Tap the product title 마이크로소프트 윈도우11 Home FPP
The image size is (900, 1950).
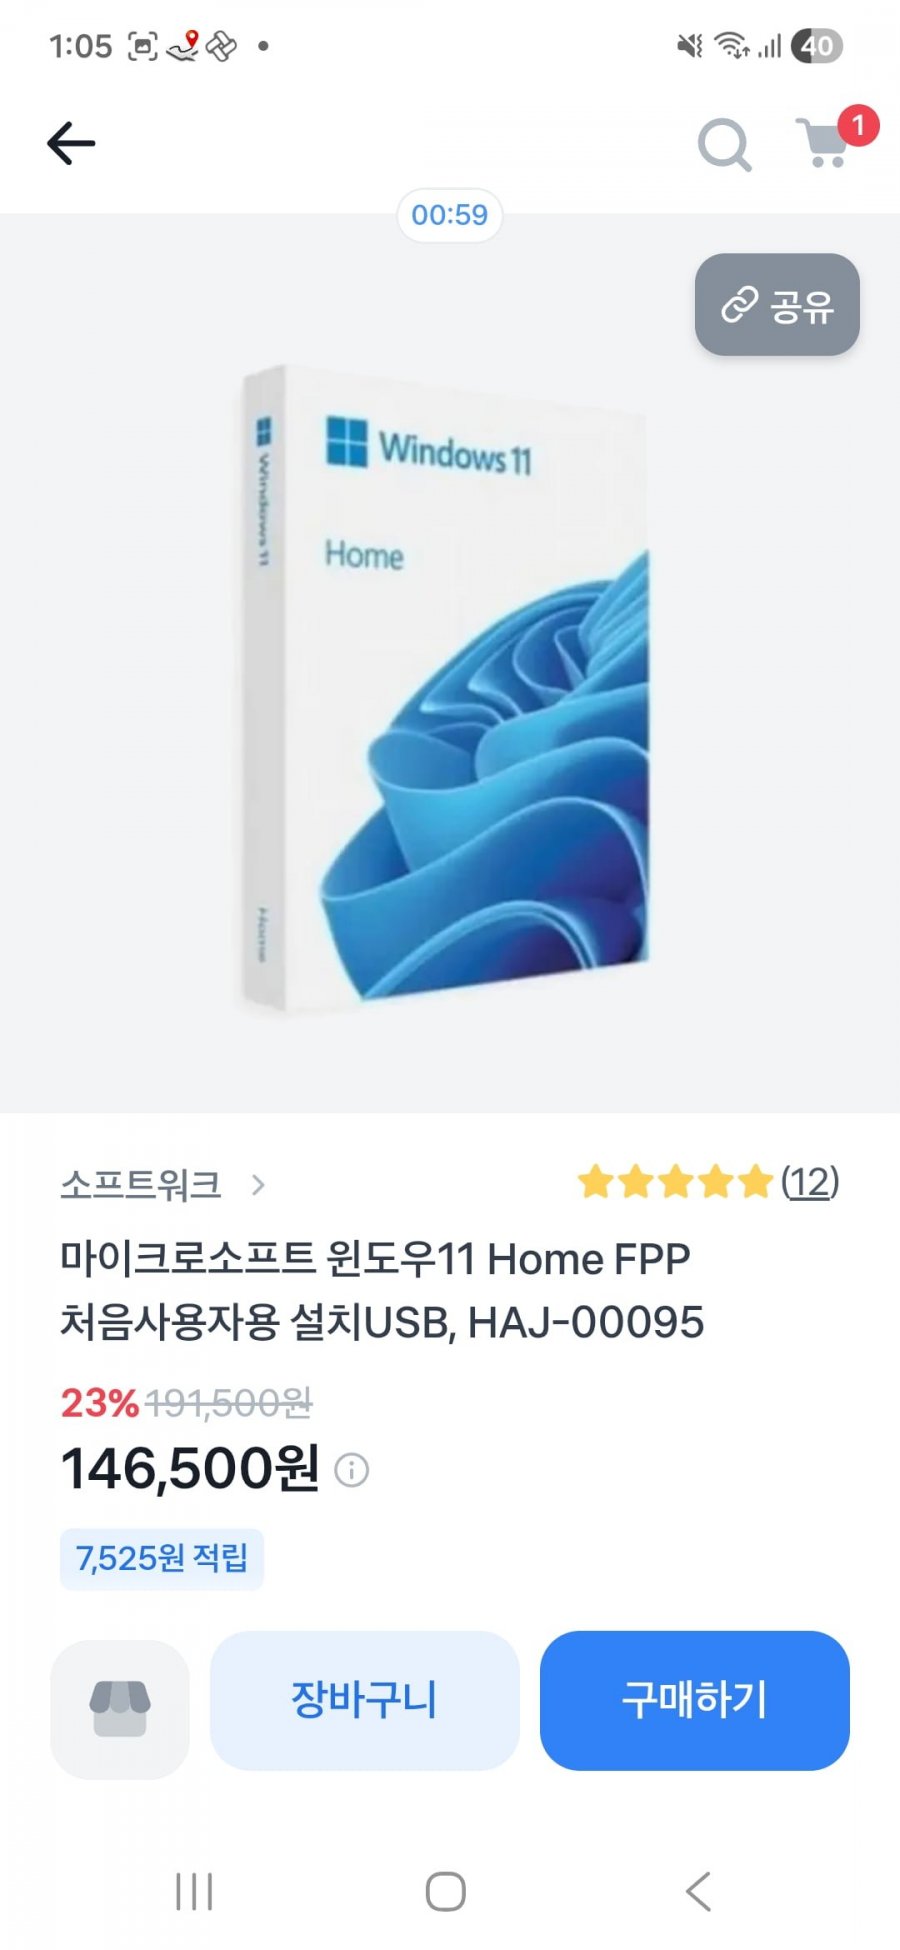coord(375,1259)
